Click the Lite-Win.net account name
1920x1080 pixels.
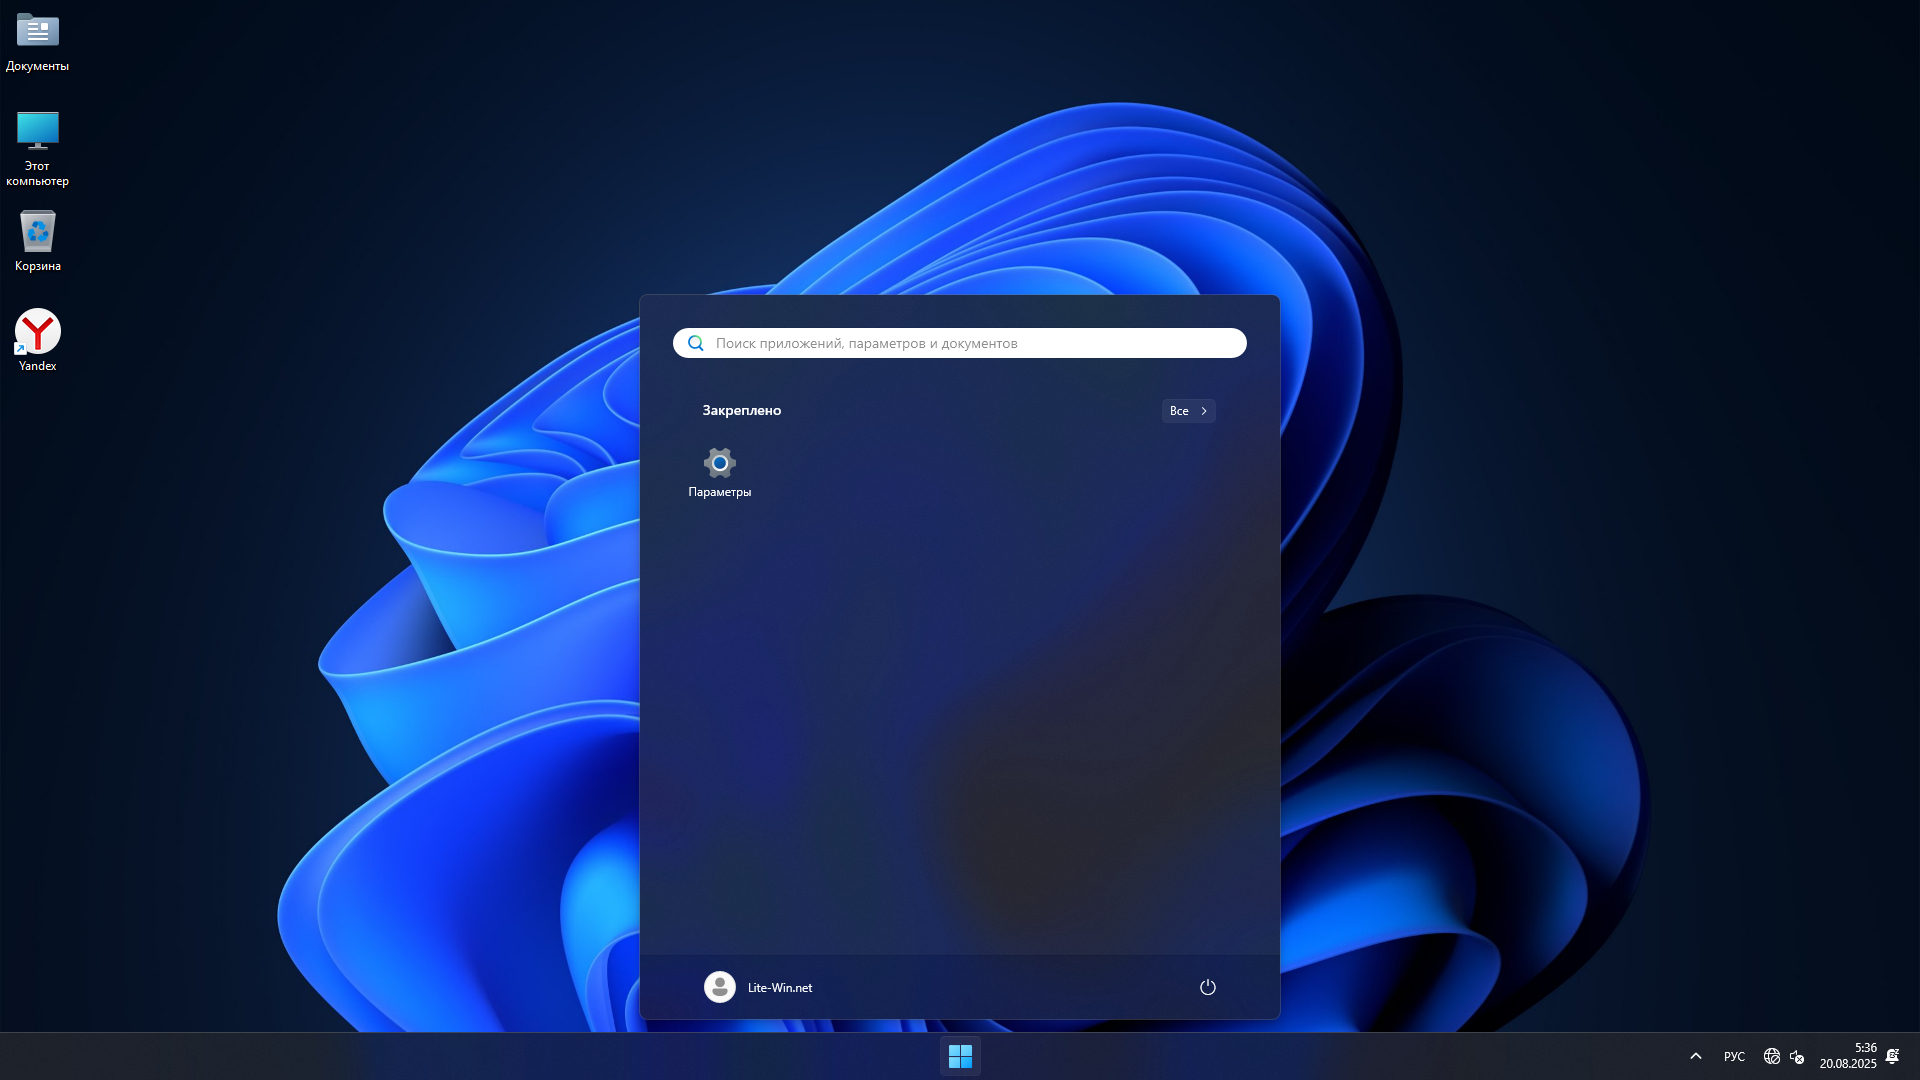point(780,988)
